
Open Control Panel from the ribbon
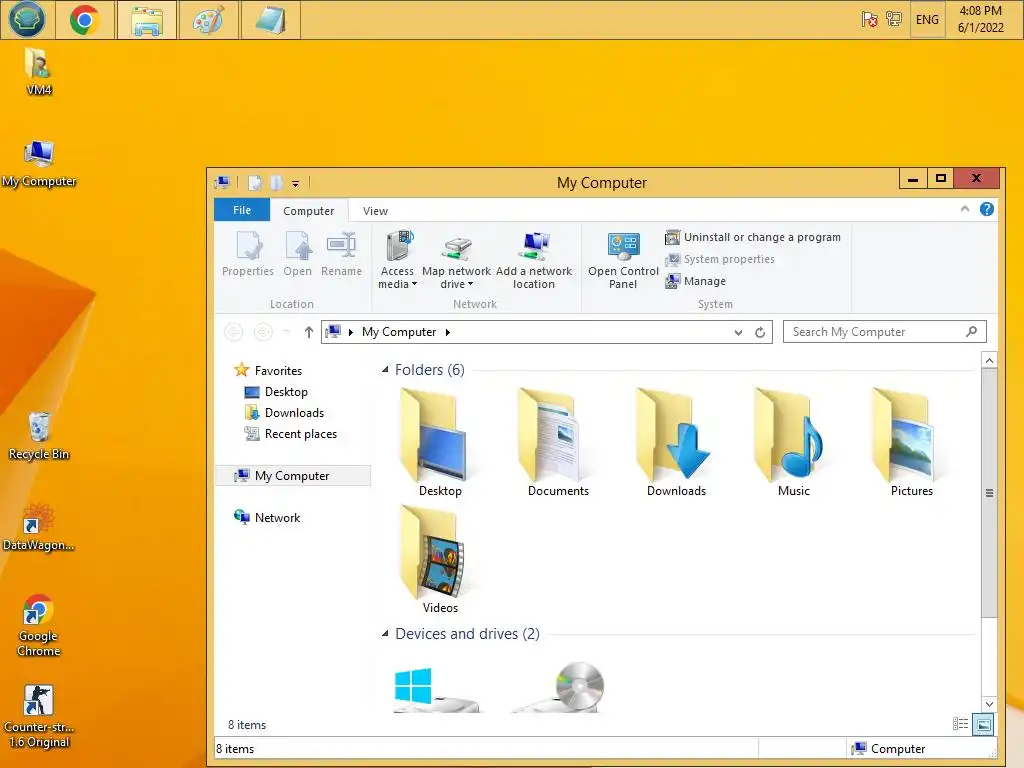pos(623,259)
